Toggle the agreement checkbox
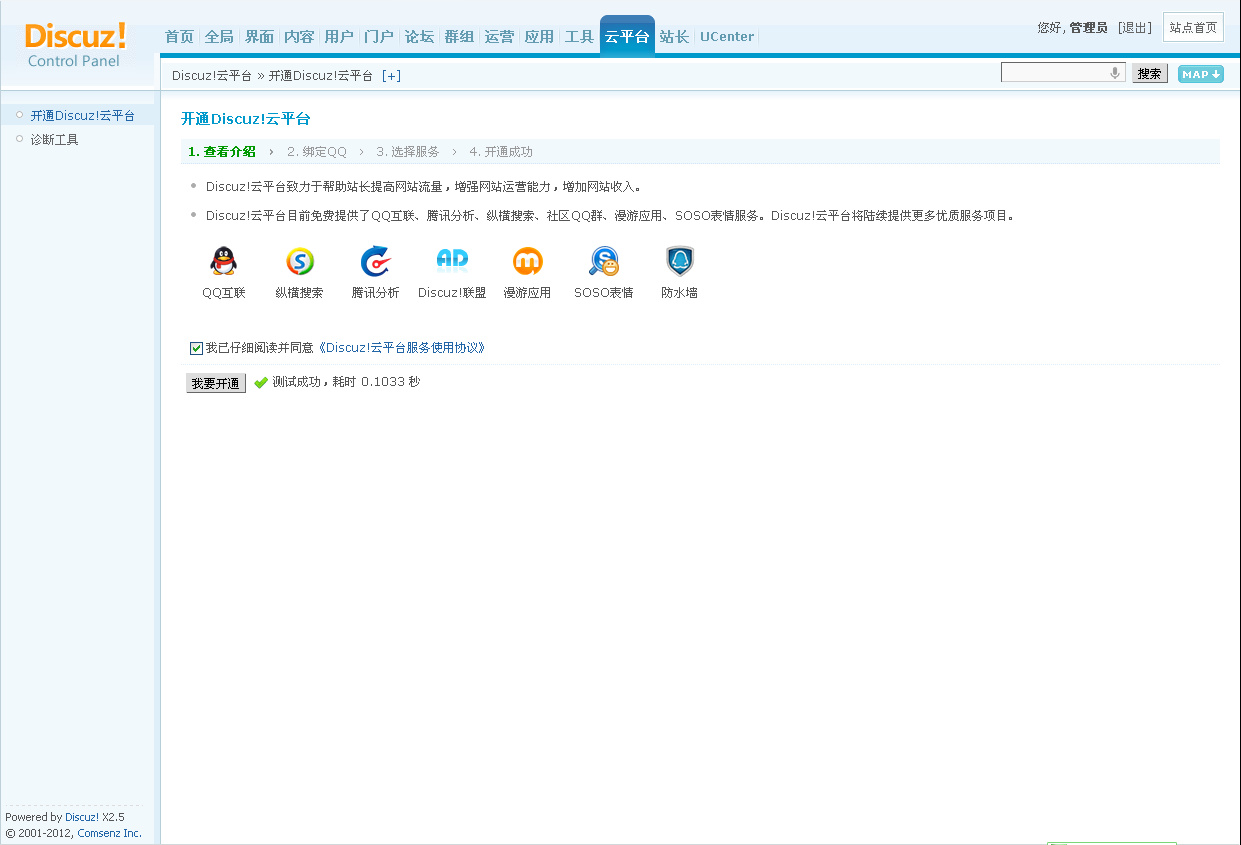The height and width of the screenshot is (845, 1241). (x=196, y=348)
